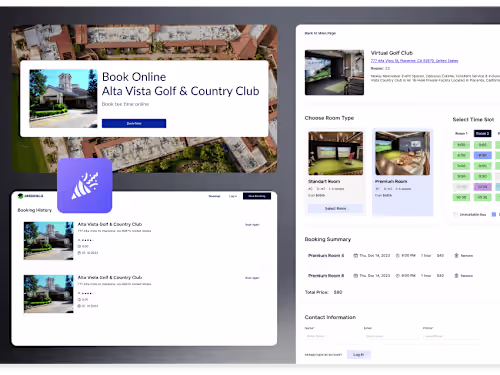The height and width of the screenshot is (375, 500).
Task: Click the purple party popper app icon
Action: pos(85,185)
